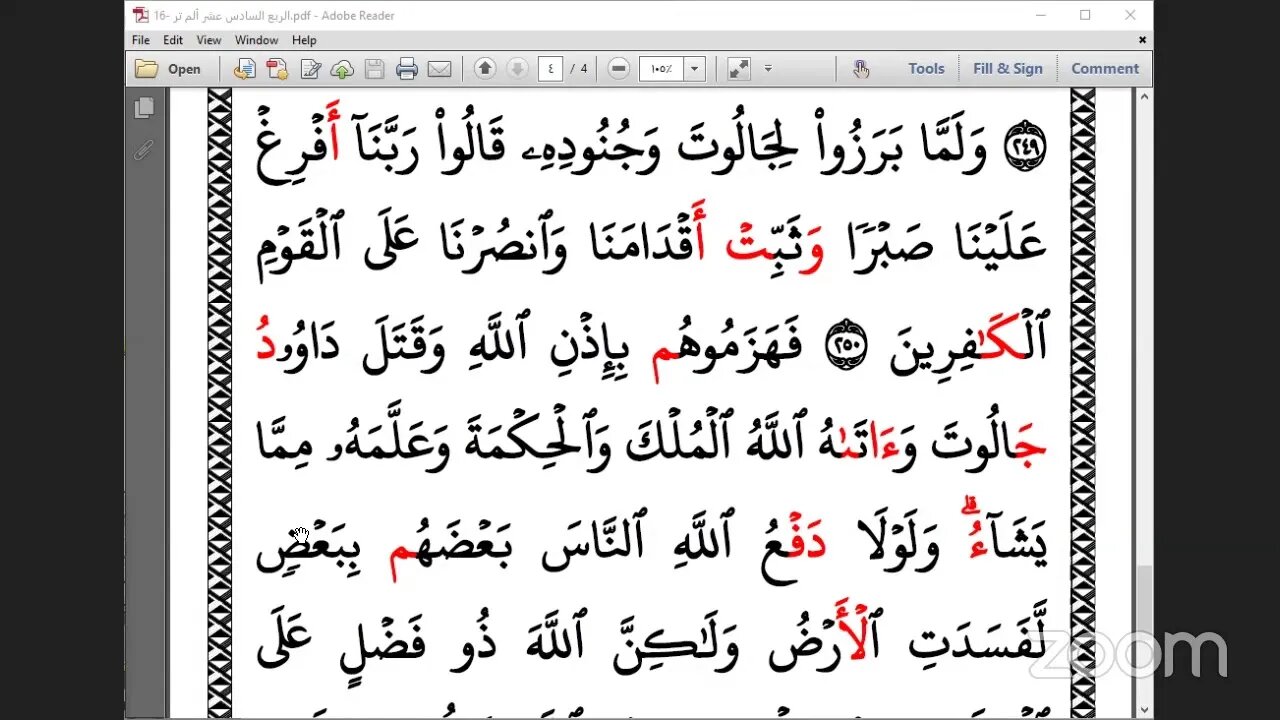
Task: Click the hand touch mode icon
Action: 861,69
